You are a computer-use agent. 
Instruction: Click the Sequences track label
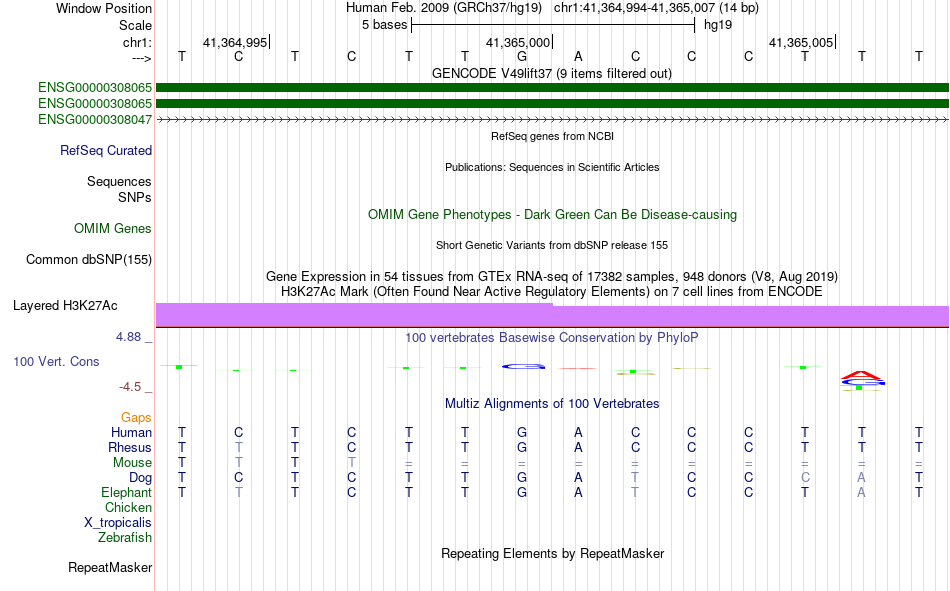119,181
